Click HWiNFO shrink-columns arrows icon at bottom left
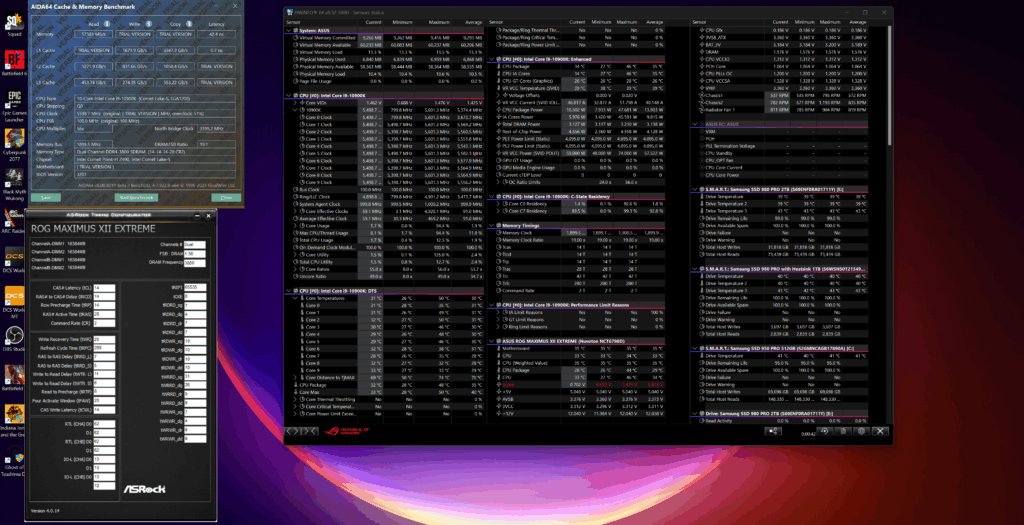The height and width of the screenshot is (525, 1024). click(312, 431)
